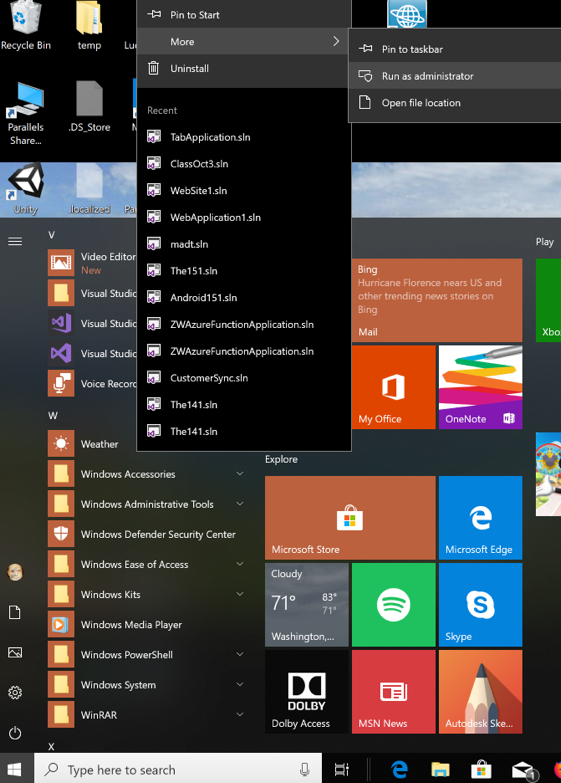Choose Uninstall in the context menu
Screen dimensions: 561x783
(244, 68)
